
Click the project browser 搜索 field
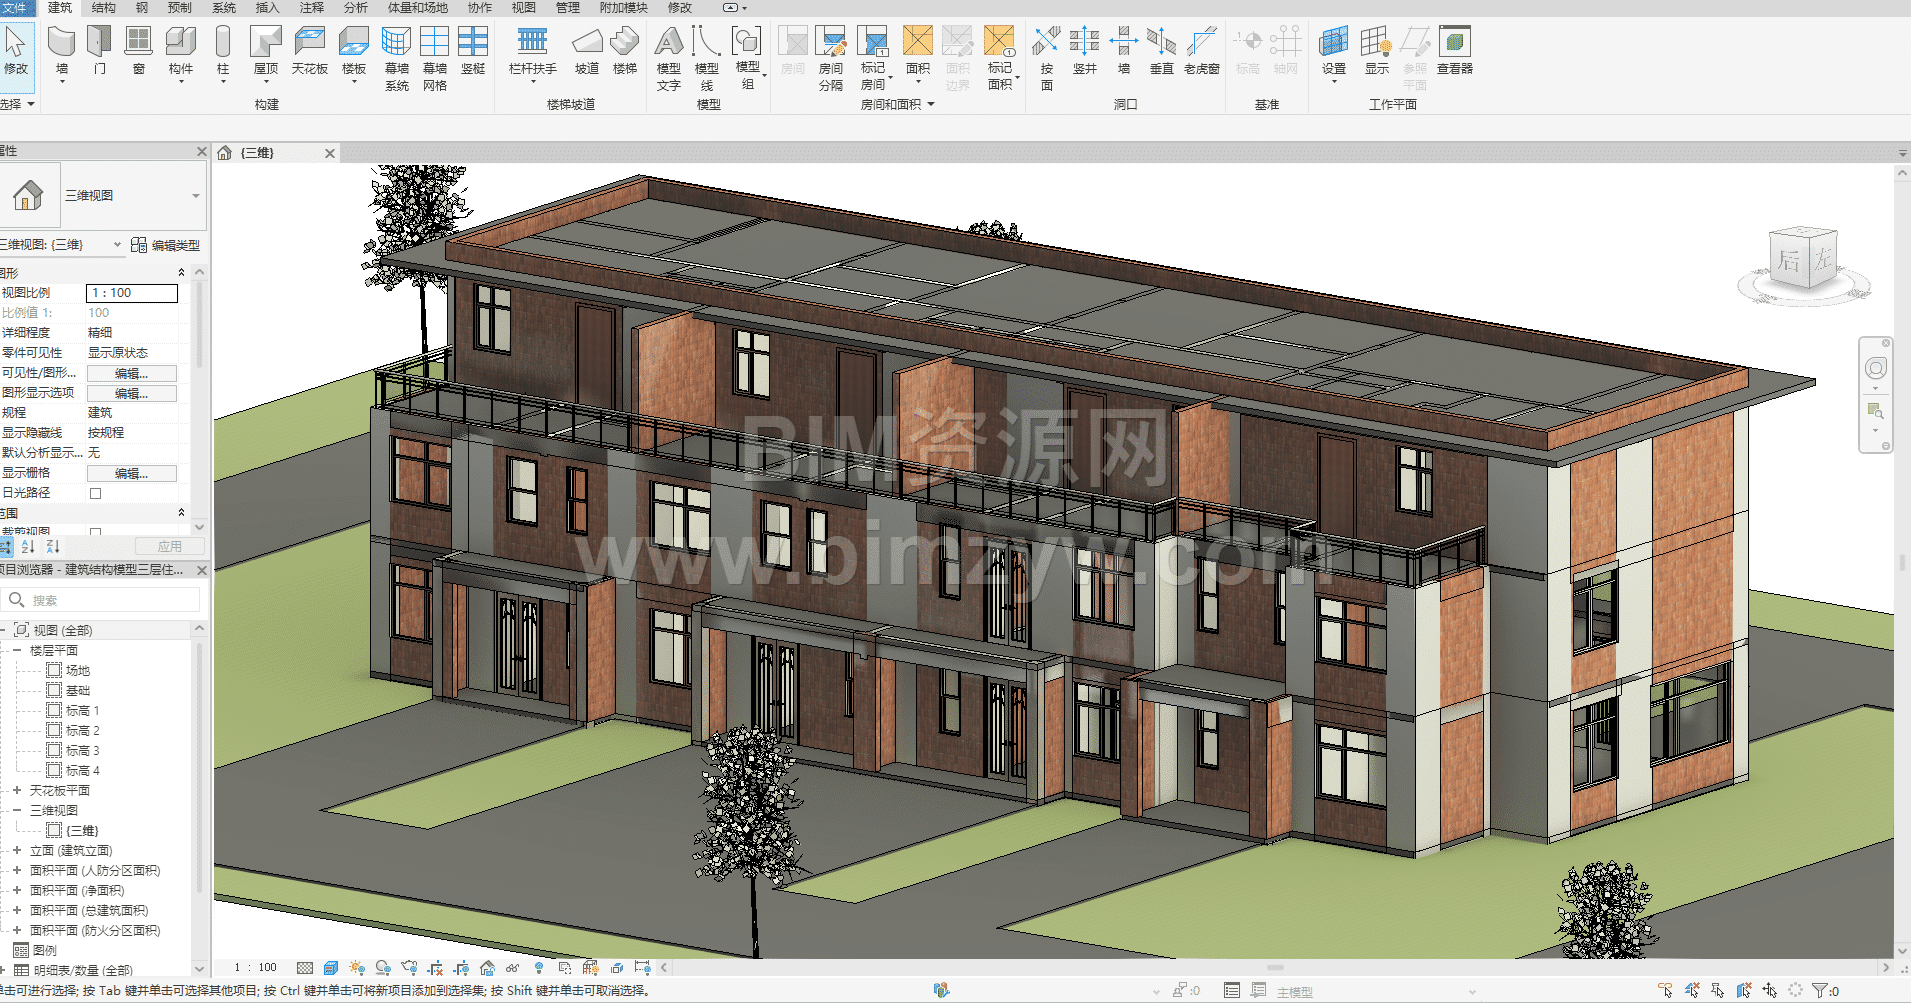101,600
